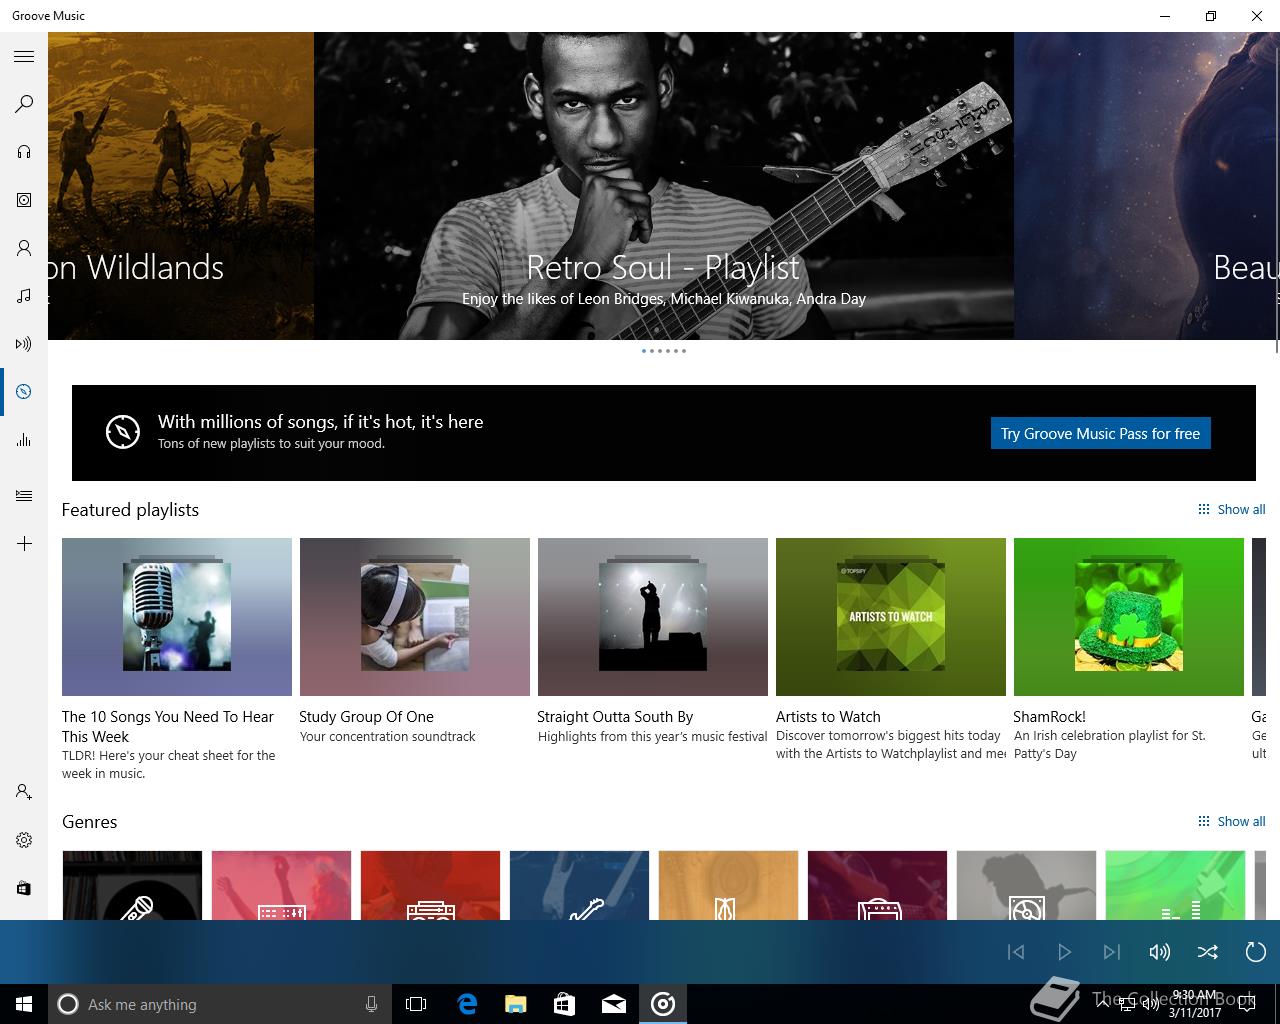
Task: Open the hamburger navigation menu
Action: pyautogui.click(x=24, y=56)
